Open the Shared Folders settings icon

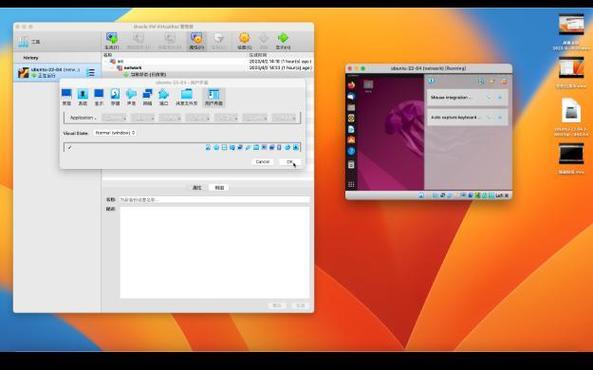[x=187, y=95]
